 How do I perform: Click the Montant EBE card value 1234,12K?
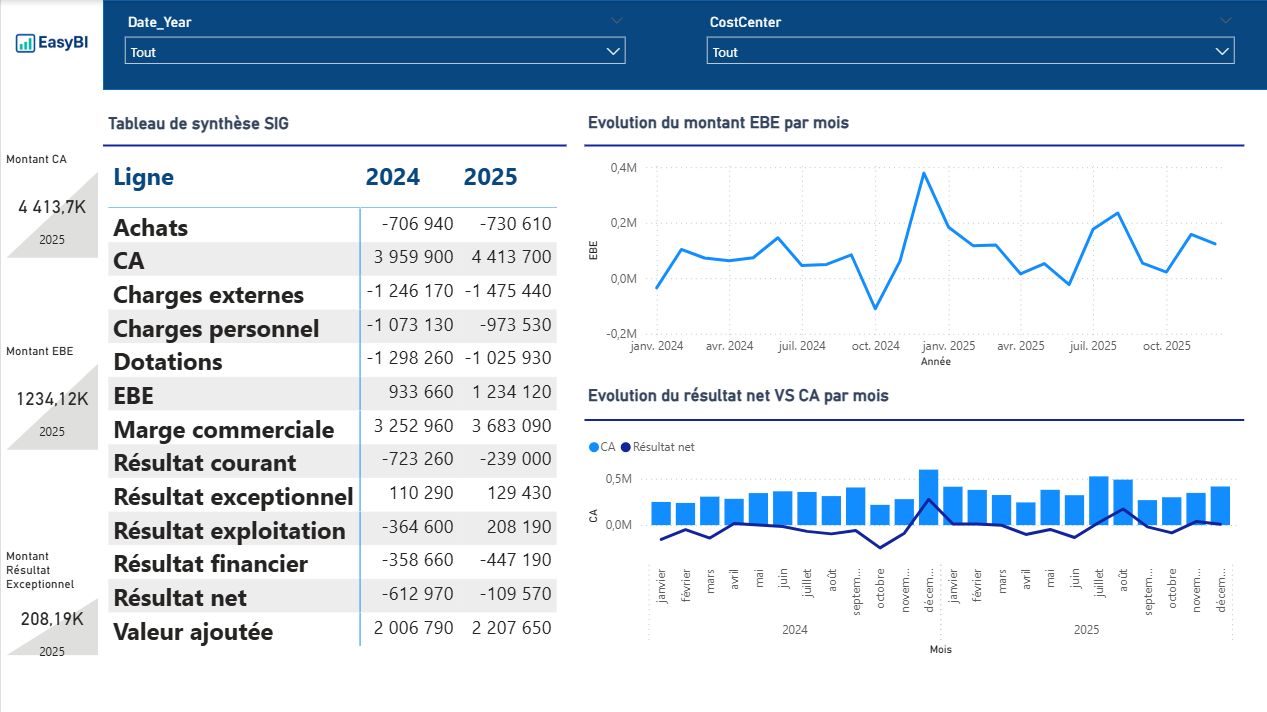tap(52, 399)
